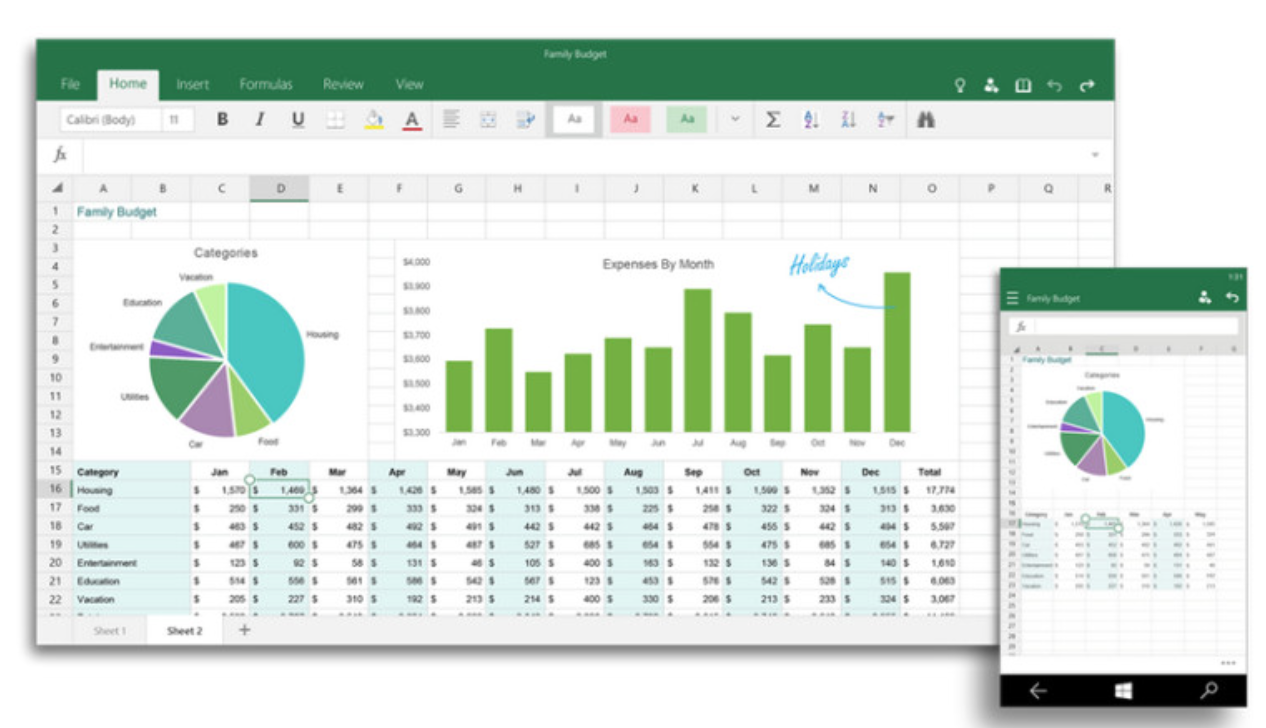Apply the red Aa cell style
The width and height of the screenshot is (1266, 728).
[x=631, y=120]
